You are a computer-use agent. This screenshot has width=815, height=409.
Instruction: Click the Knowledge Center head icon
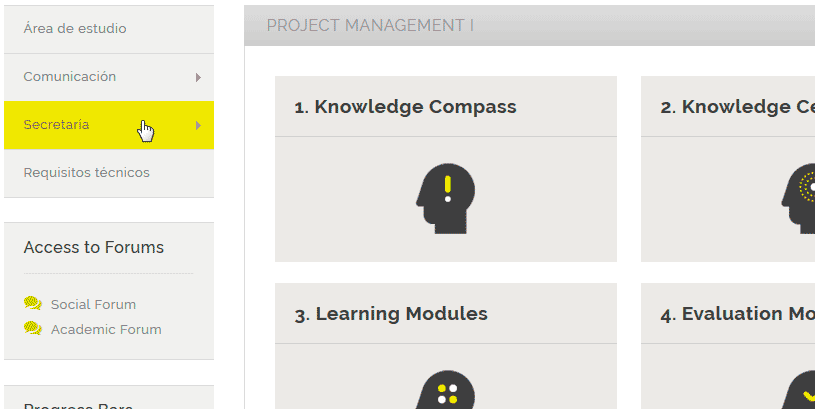(799, 198)
